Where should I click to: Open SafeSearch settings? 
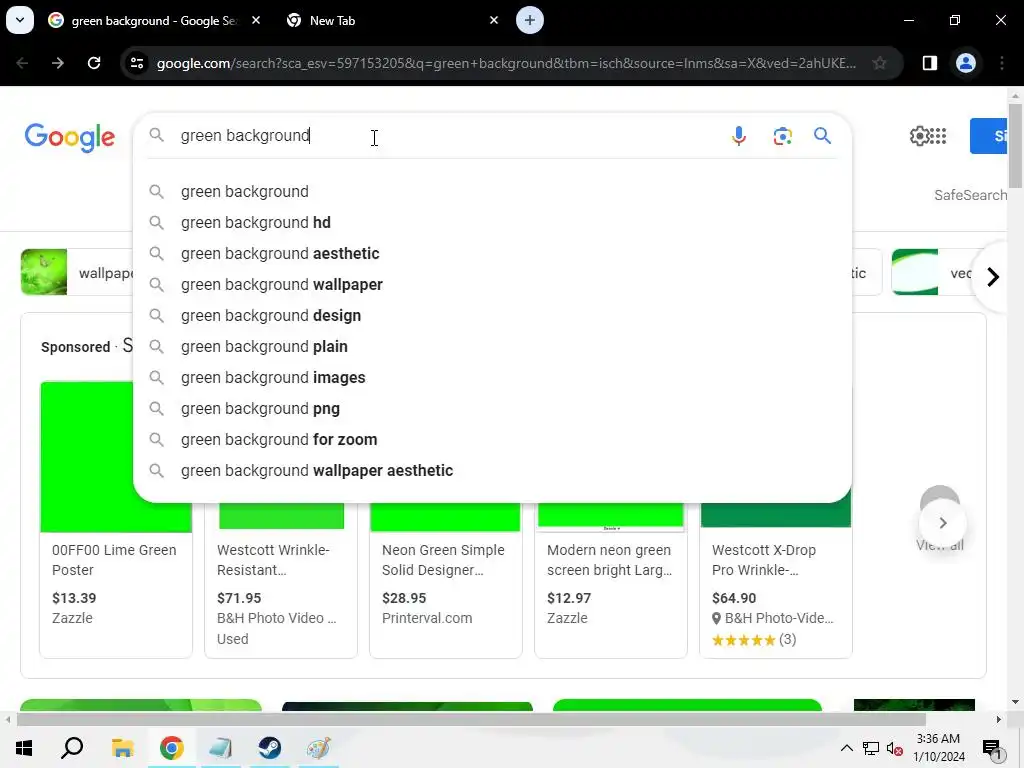[970, 195]
